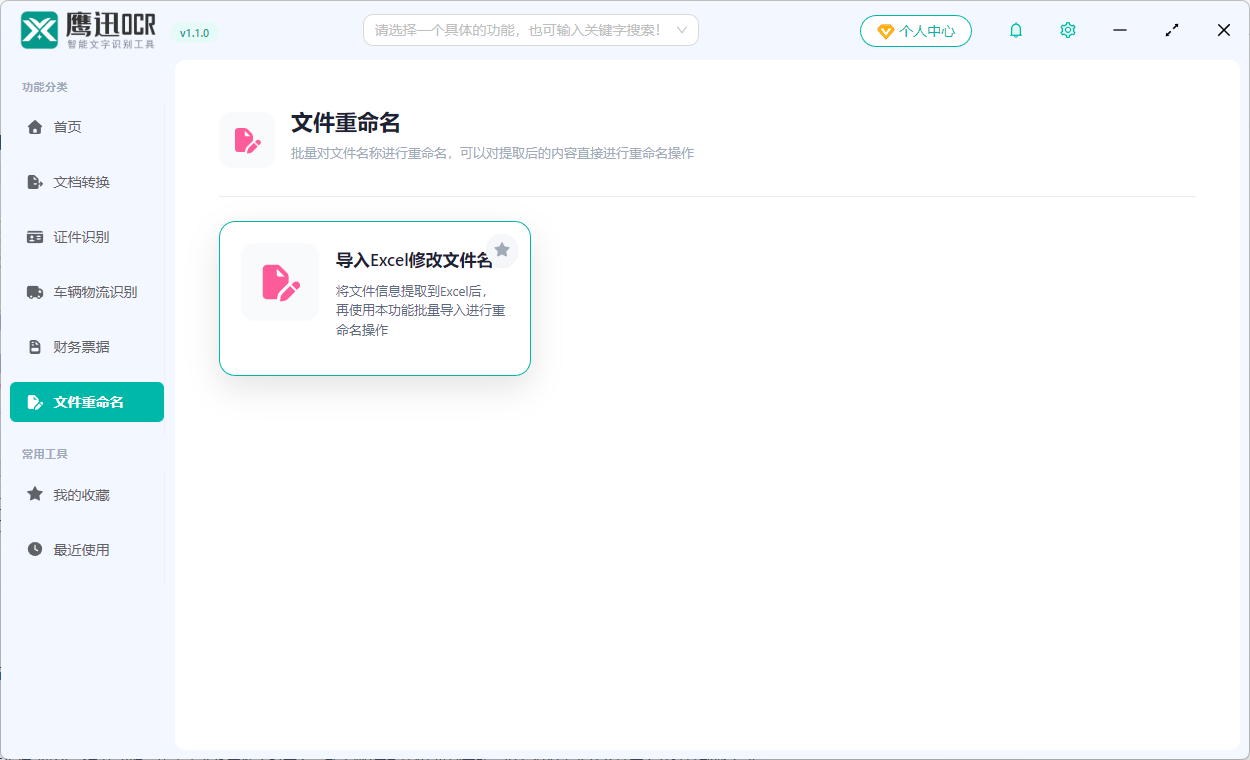This screenshot has width=1250, height=760.
Task: Launch 导入Excel修改文件名 feature card
Action: 374,298
